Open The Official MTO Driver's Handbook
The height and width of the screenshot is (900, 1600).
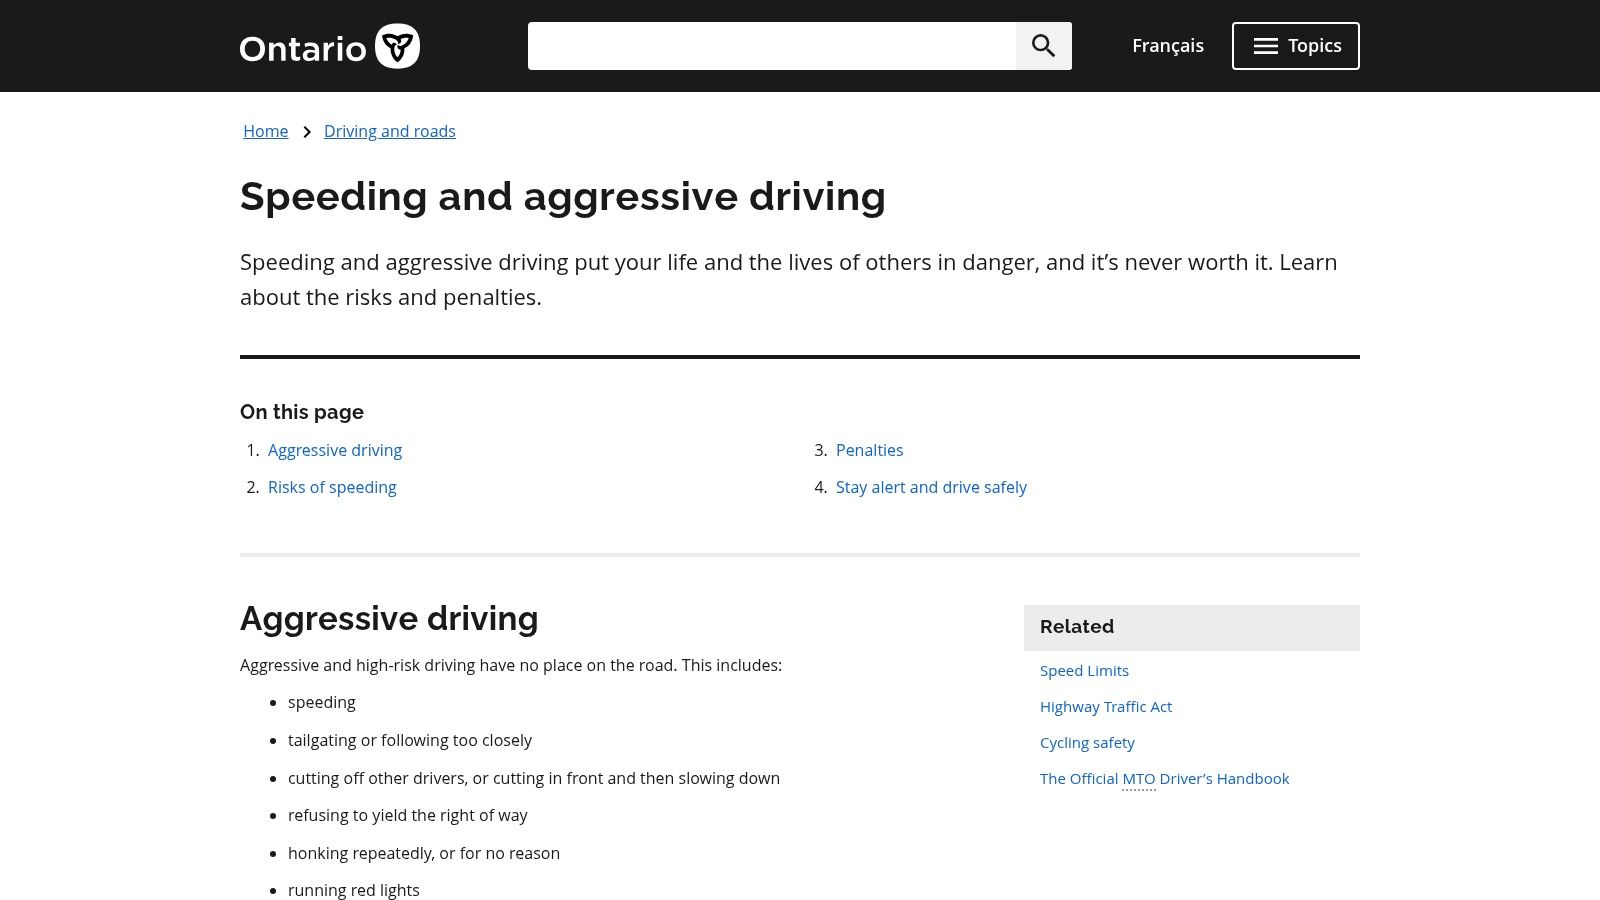click(1164, 778)
